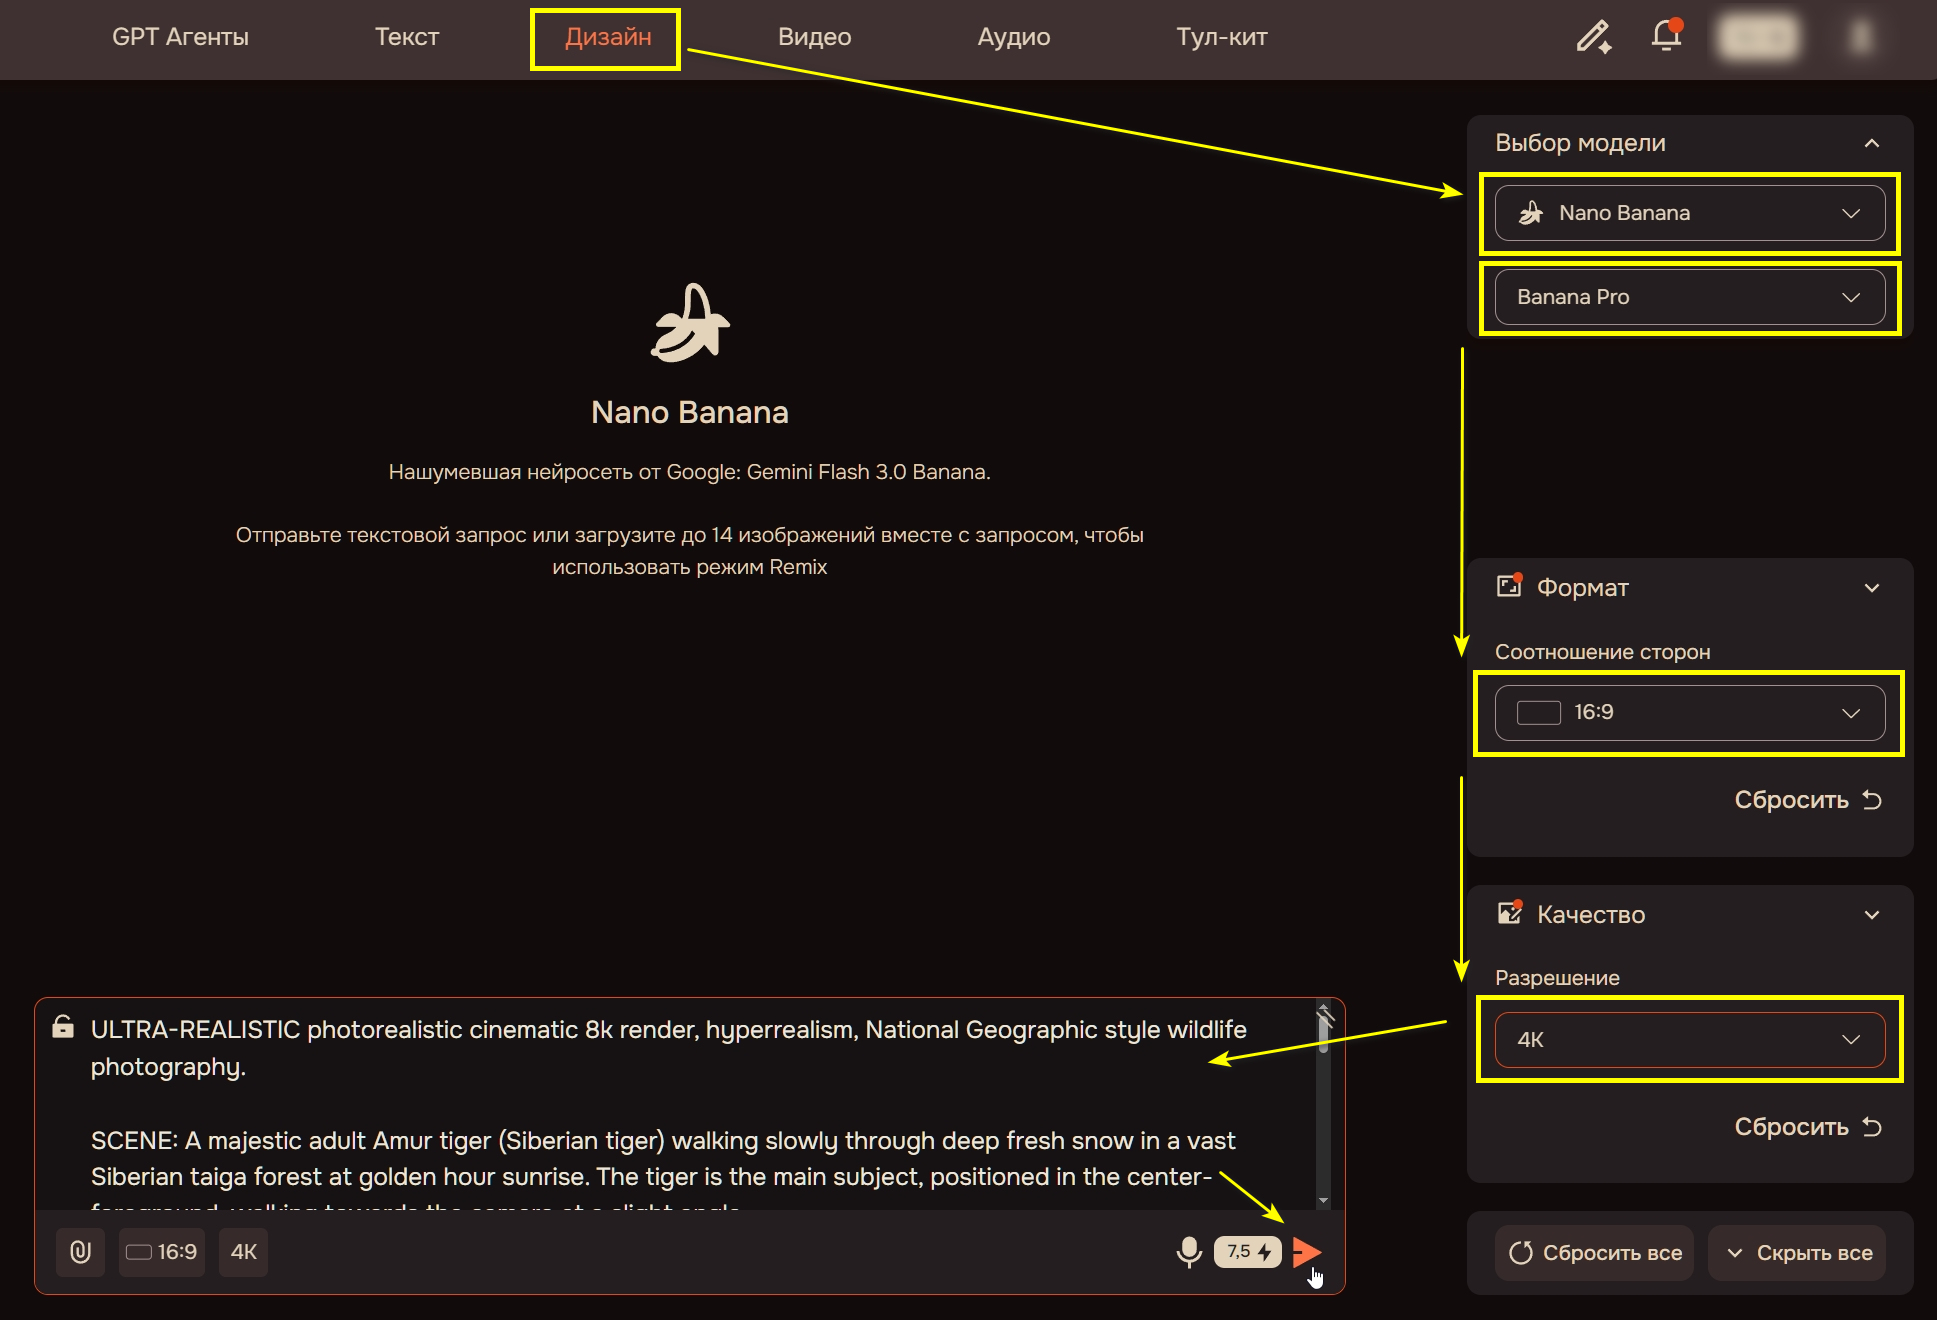The image size is (1937, 1320).
Task: Click the 7,5 credits cost badge
Action: pyautogui.click(x=1248, y=1252)
